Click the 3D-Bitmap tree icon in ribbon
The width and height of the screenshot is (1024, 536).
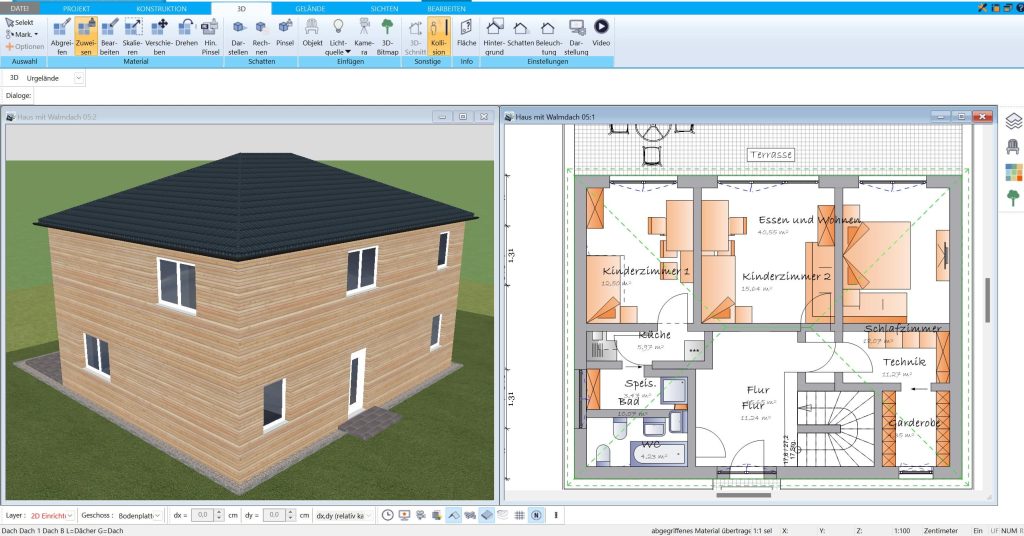387,35
